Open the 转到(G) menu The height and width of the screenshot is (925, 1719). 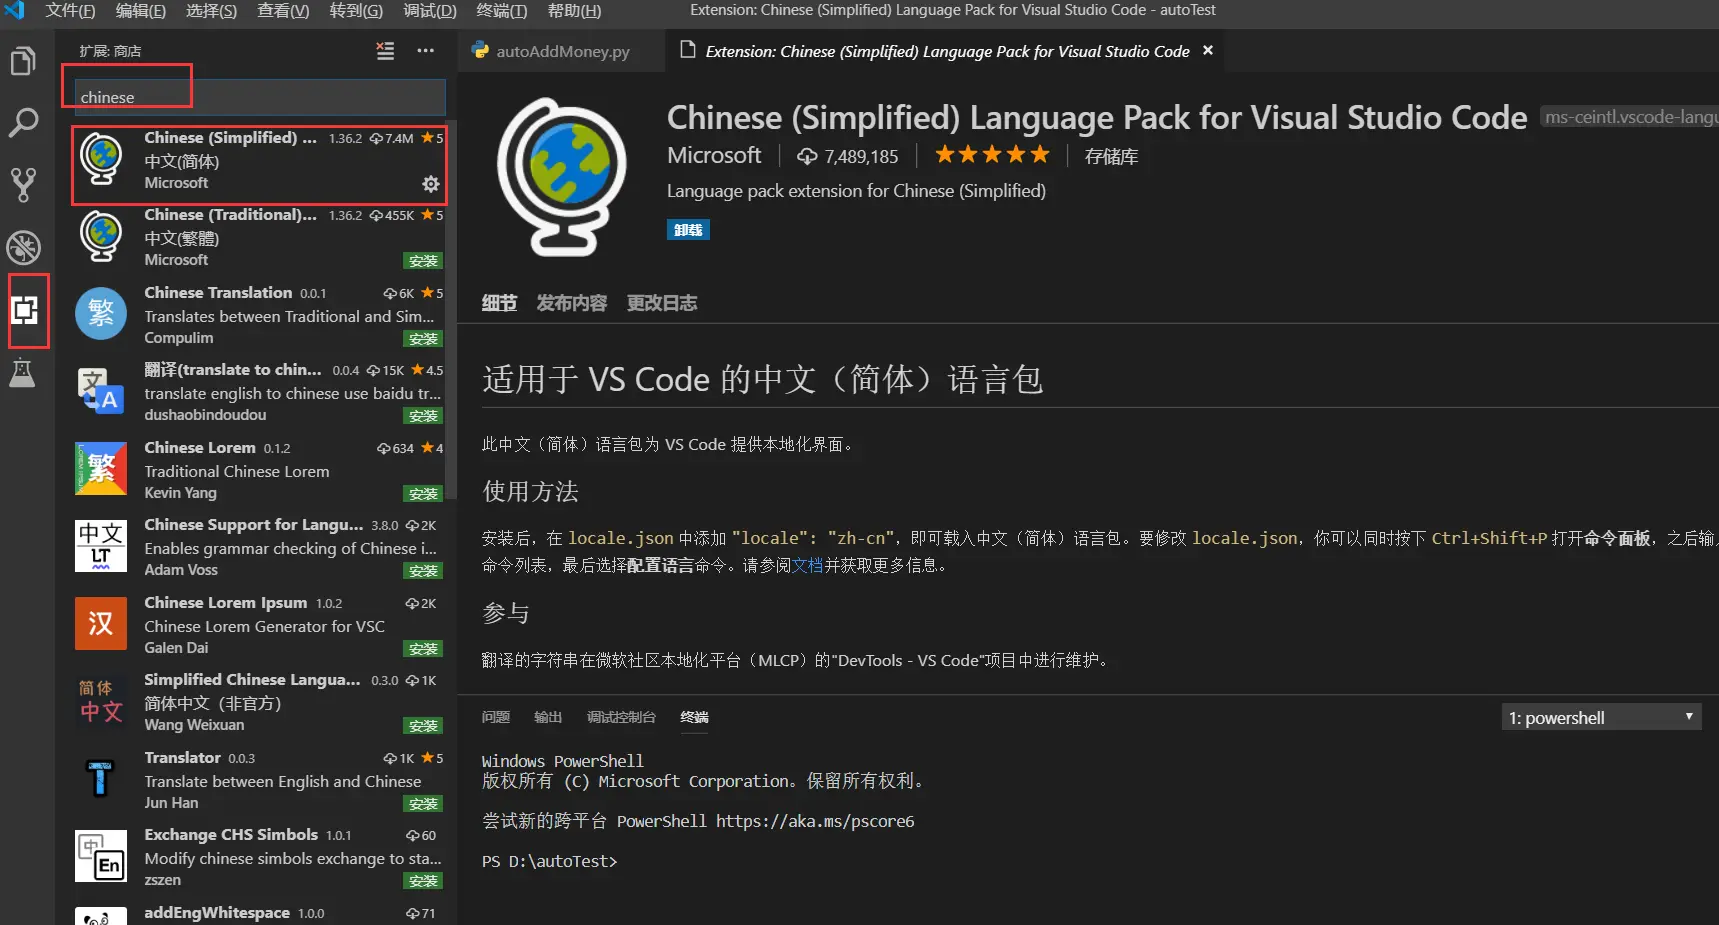pyautogui.click(x=356, y=11)
